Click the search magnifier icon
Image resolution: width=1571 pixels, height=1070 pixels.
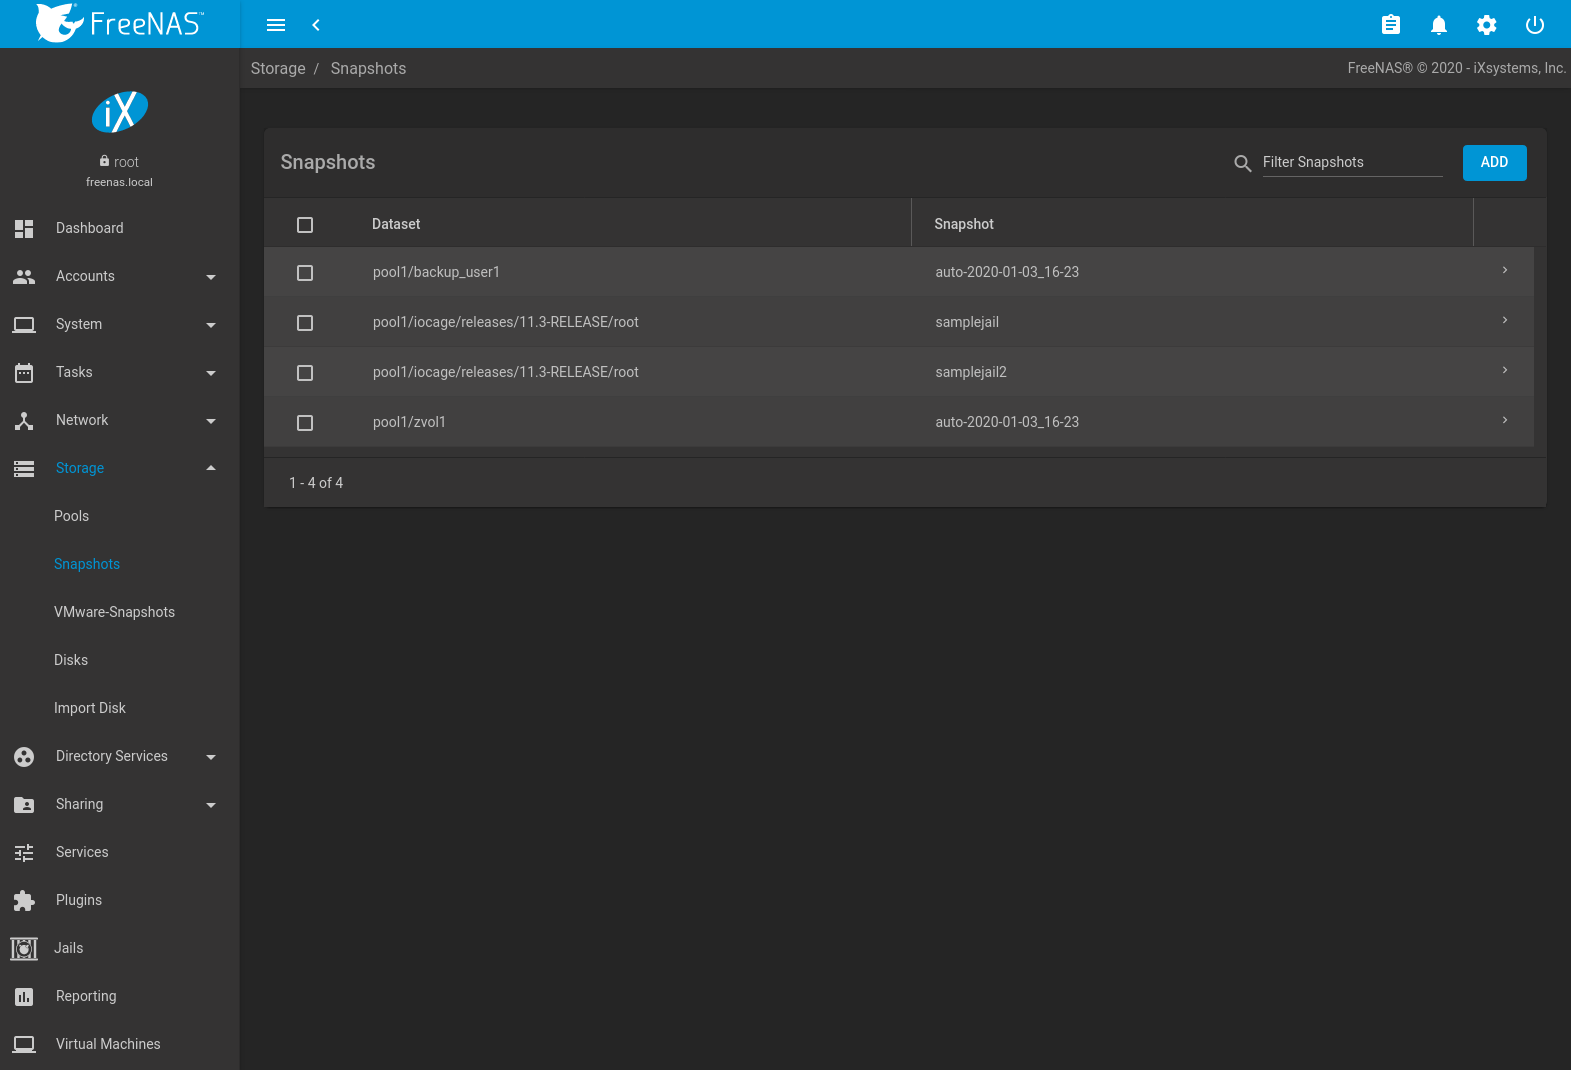[x=1242, y=163]
